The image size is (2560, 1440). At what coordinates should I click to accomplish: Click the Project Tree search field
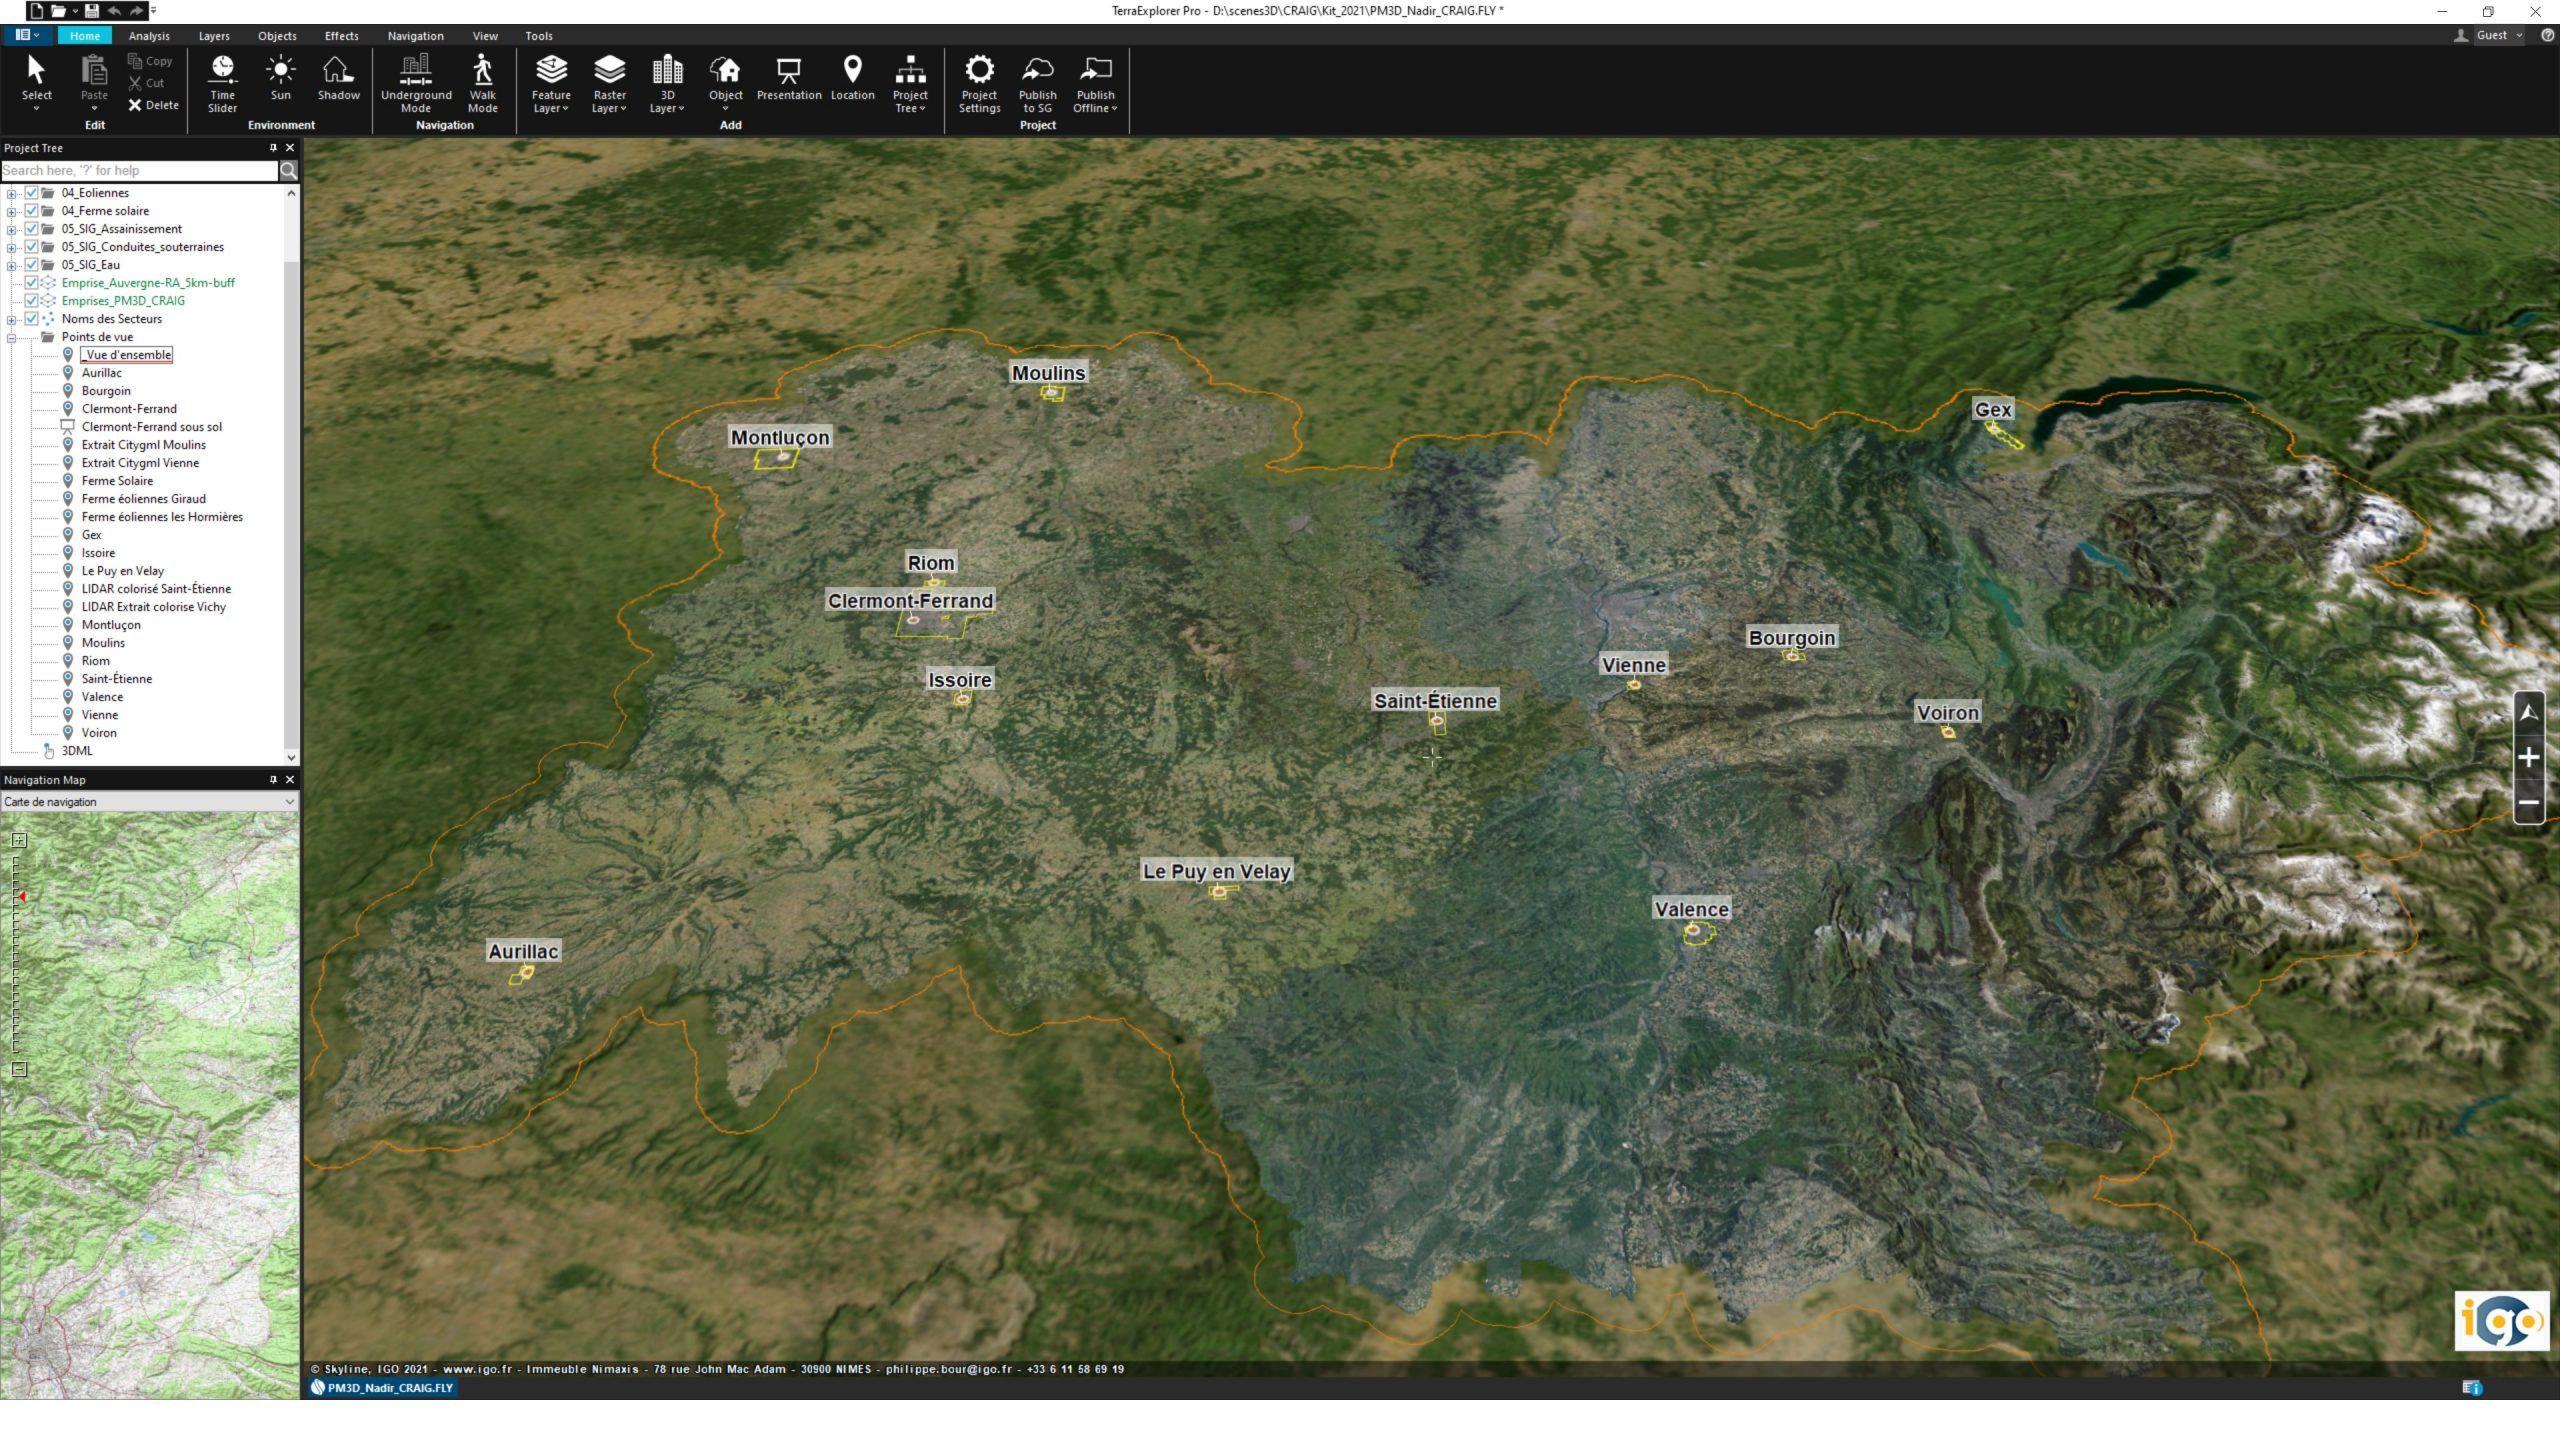(138, 171)
